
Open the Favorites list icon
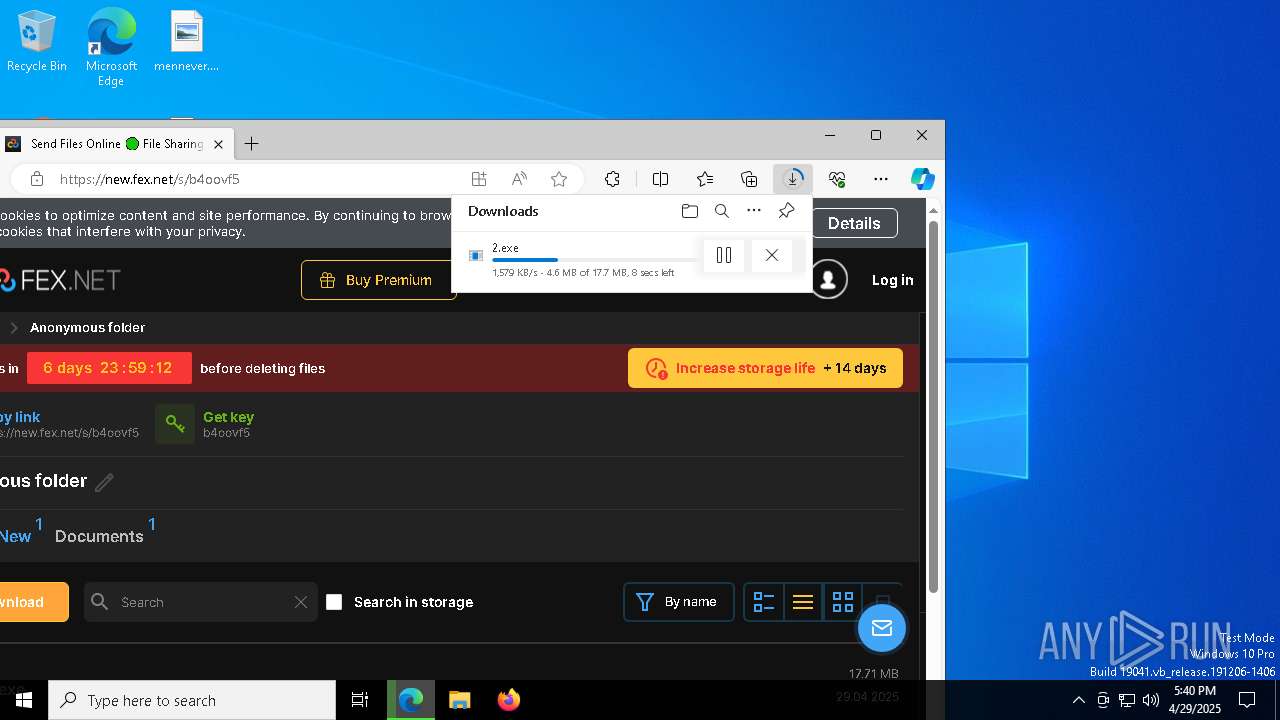click(x=705, y=179)
